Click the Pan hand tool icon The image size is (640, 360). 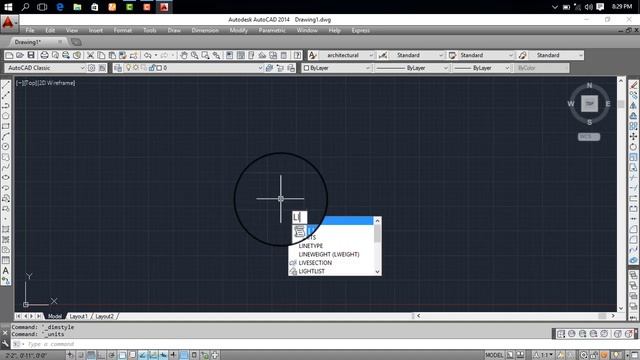coord(184,55)
